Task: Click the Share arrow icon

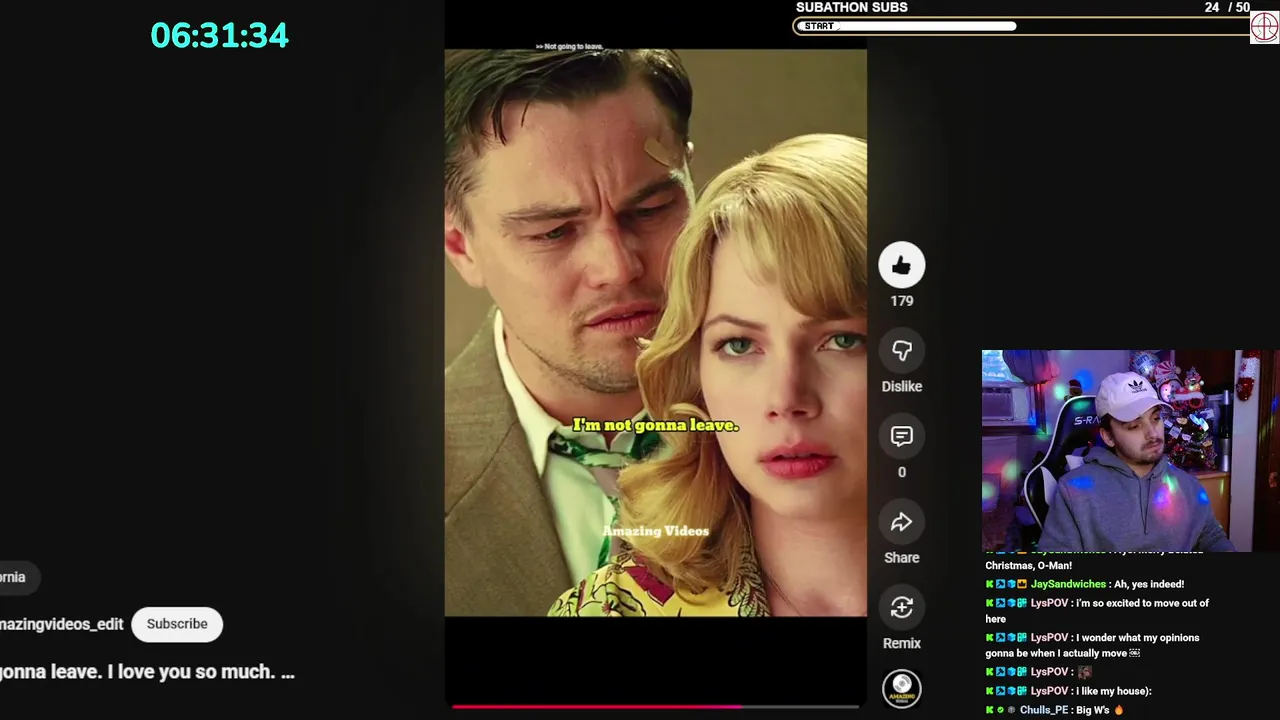Action: point(901,522)
